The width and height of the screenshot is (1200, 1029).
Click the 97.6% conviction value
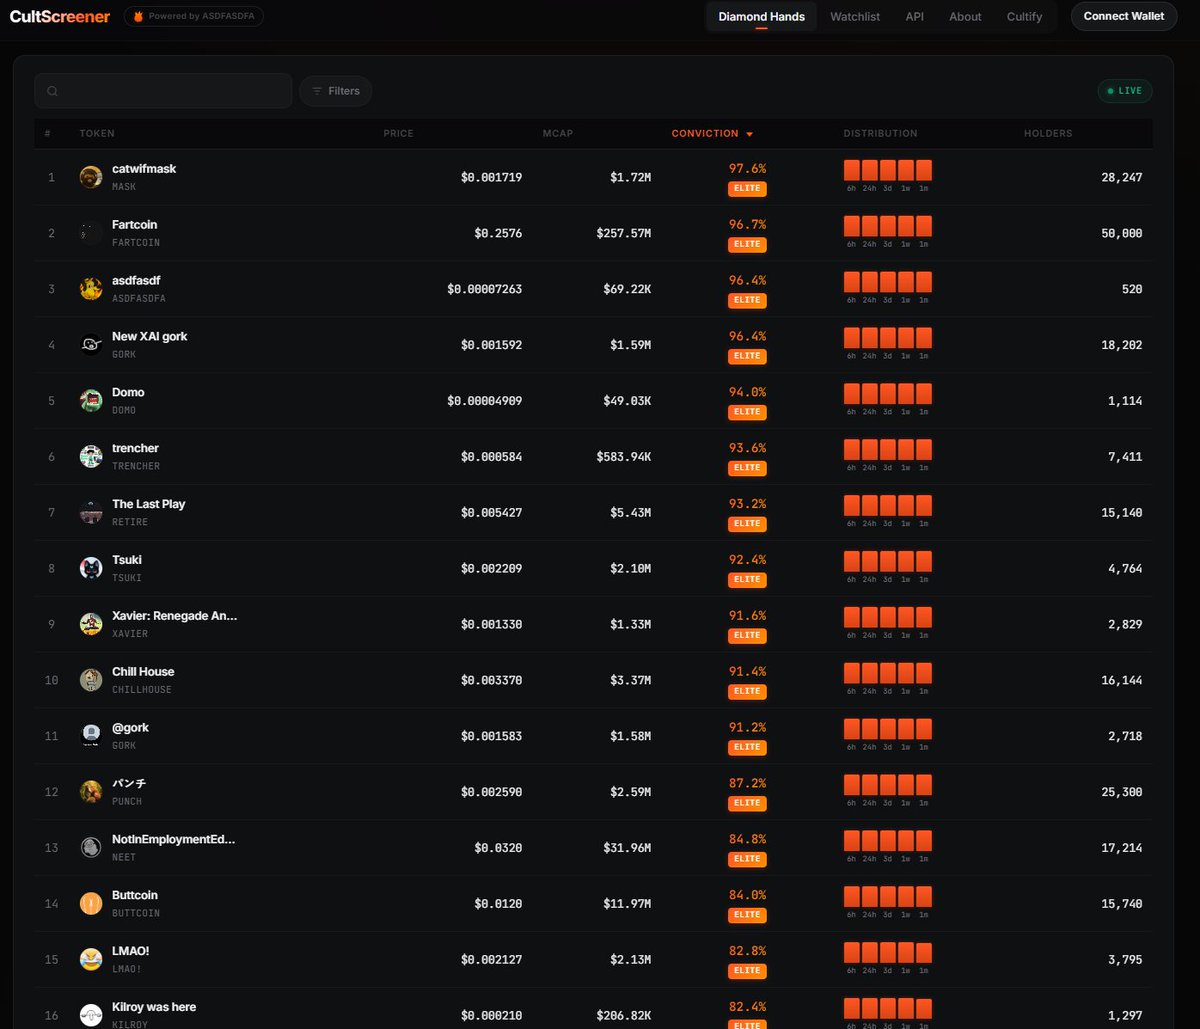(747, 169)
